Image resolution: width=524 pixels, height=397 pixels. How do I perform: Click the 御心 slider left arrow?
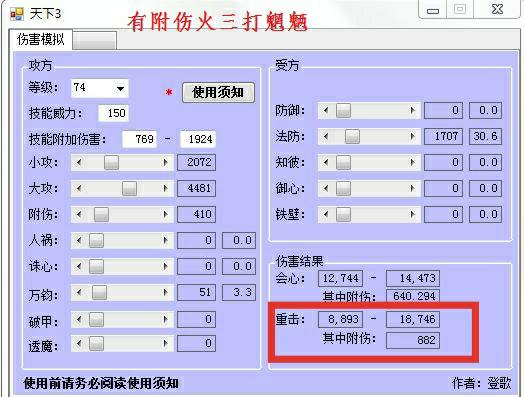[326, 188]
